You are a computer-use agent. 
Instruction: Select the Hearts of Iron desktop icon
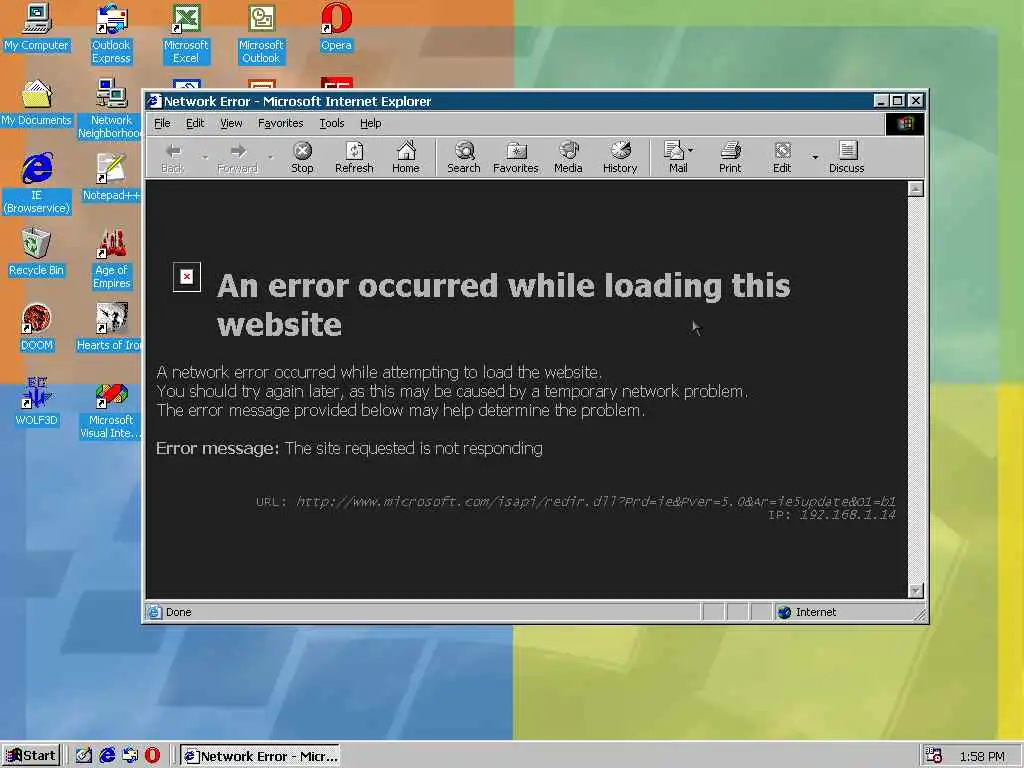pos(110,328)
